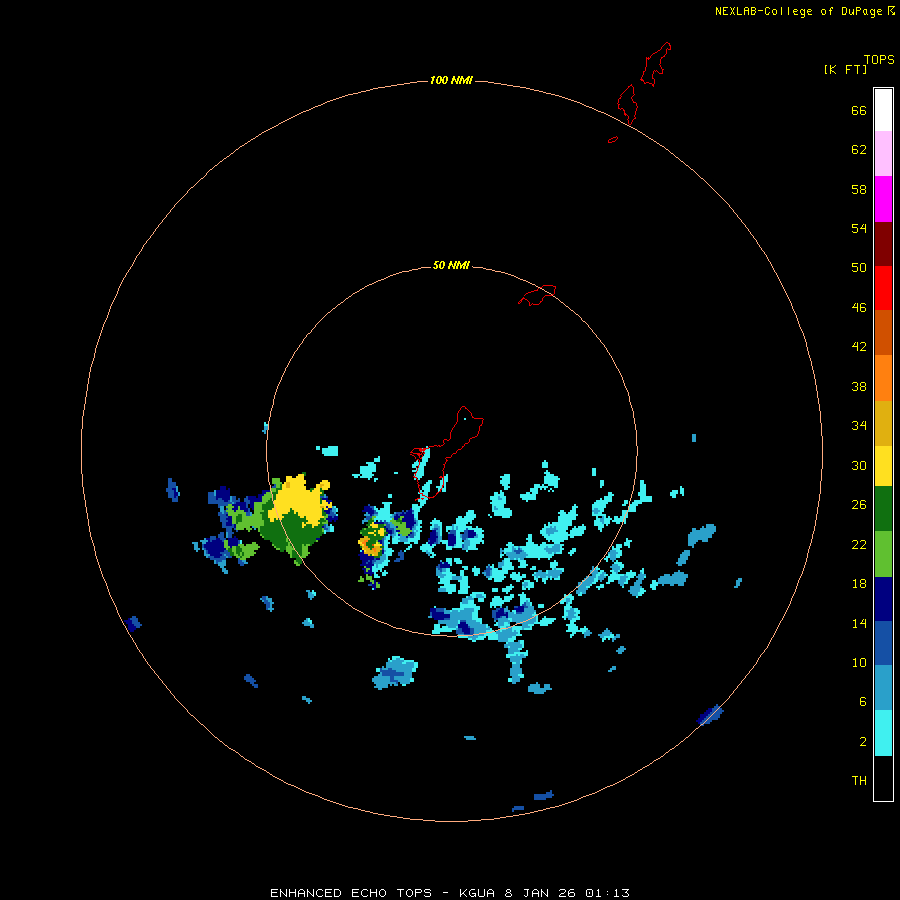Screen dimensions: 900x900
Task: Select the bright red legend swatch
Action: pos(883,288)
